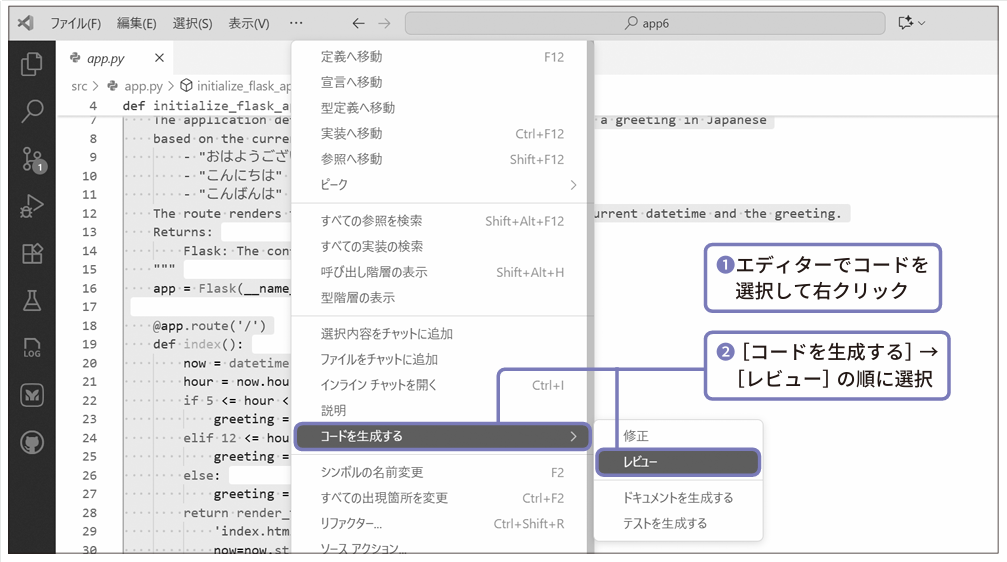The height and width of the screenshot is (562, 1007).
Task: Open the Search view icon
Action: click(31, 110)
